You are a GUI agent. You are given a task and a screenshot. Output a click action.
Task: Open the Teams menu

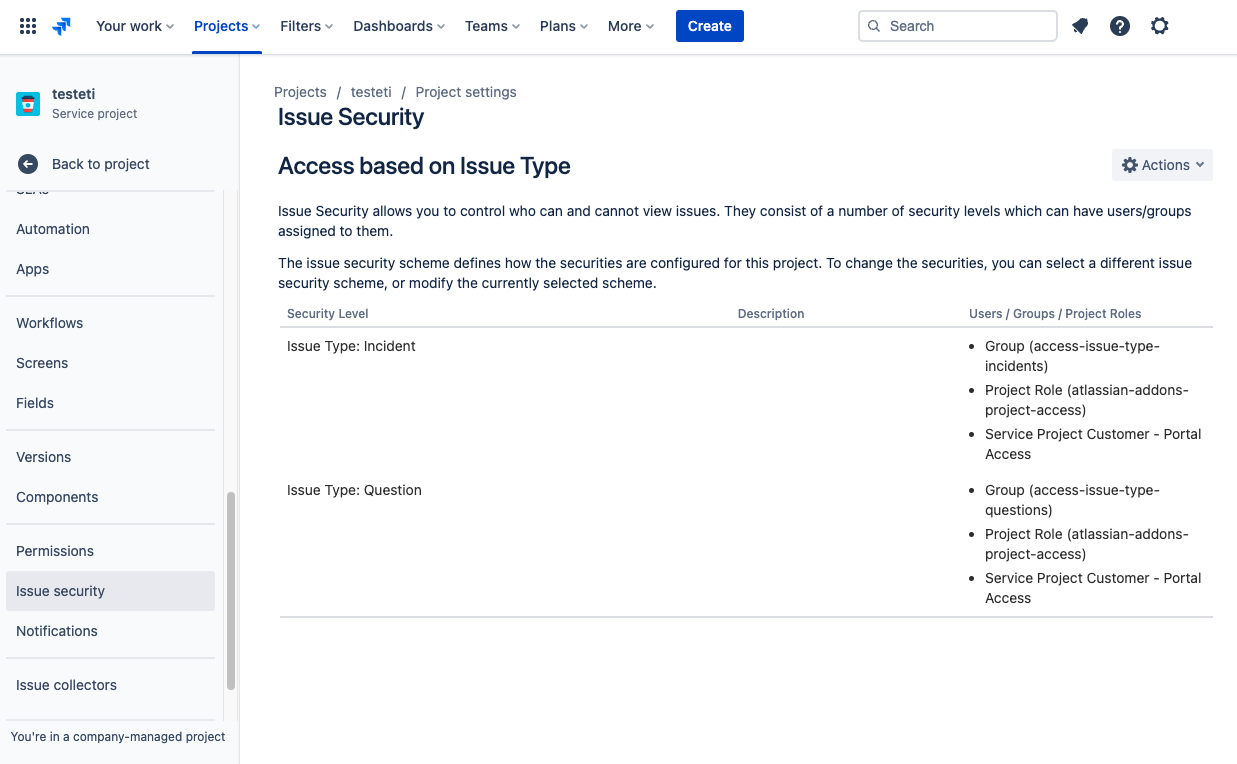click(x=492, y=26)
